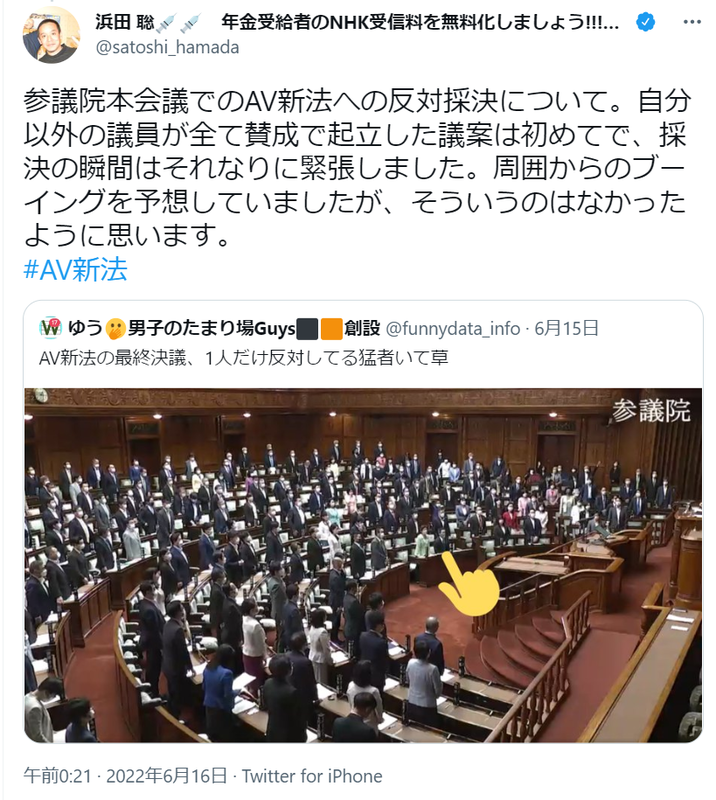Open the #AV新法 hashtag link

75,269
